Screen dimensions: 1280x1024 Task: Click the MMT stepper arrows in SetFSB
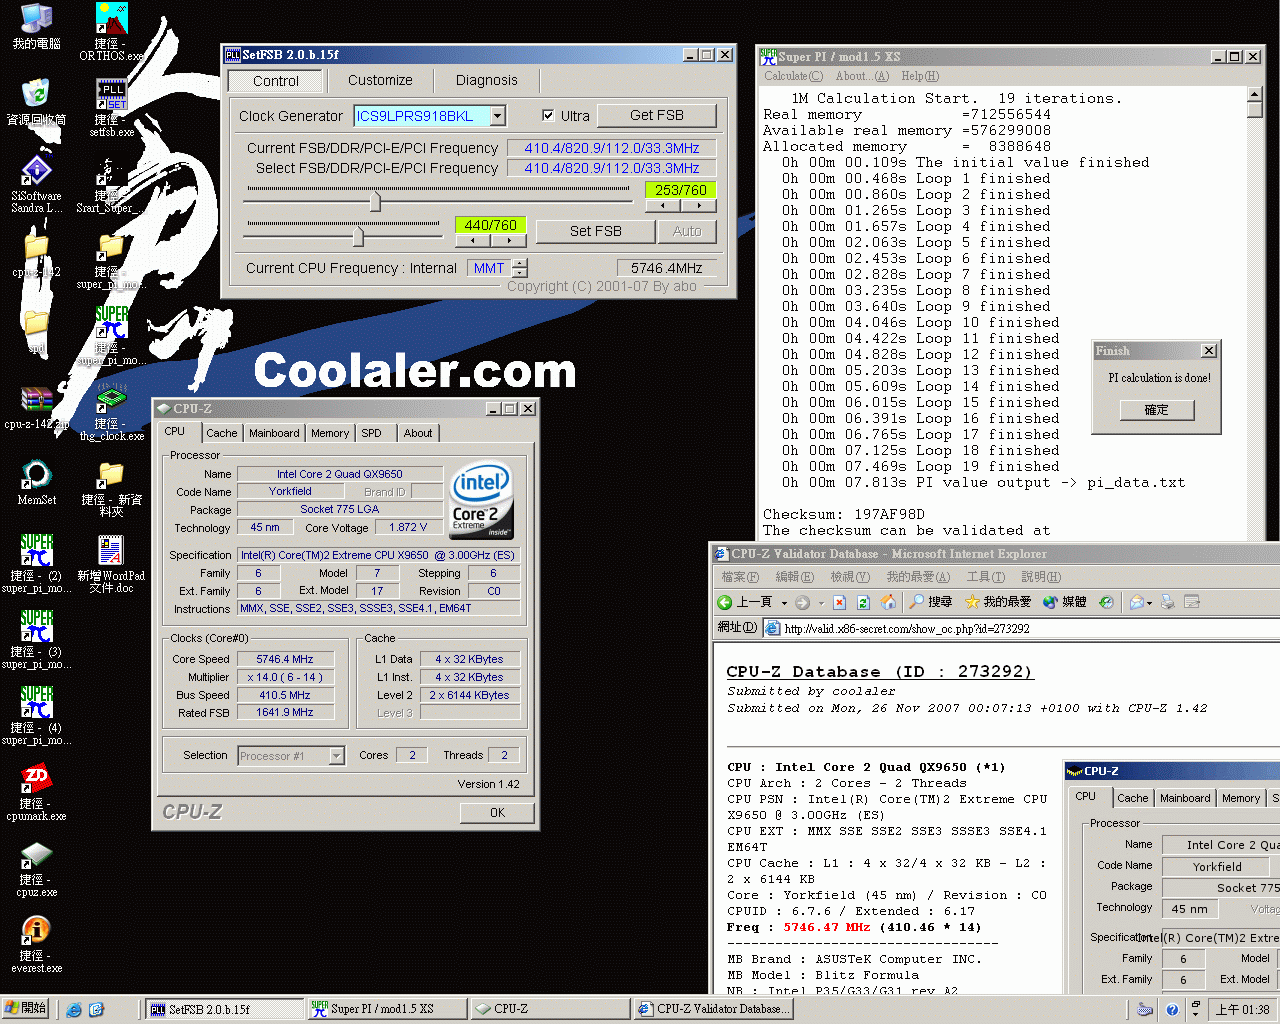click(519, 268)
